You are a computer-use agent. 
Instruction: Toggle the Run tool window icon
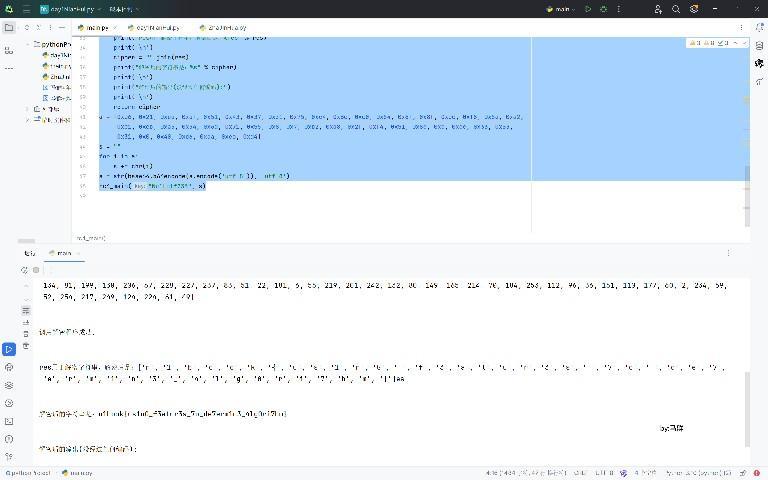click(9, 349)
